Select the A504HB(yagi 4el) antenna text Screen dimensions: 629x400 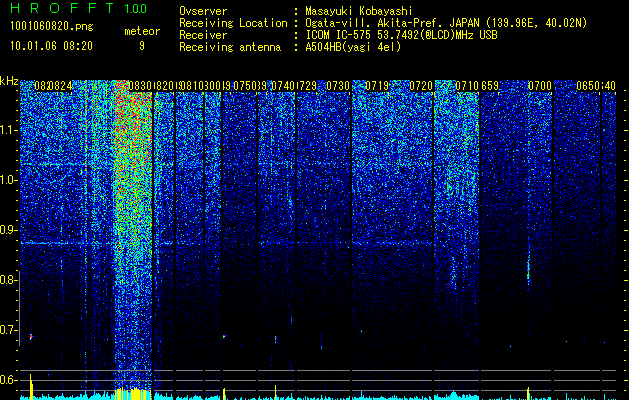(353, 47)
